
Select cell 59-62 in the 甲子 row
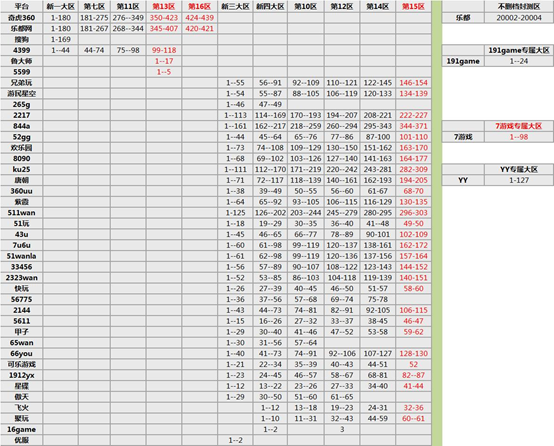tap(413, 332)
